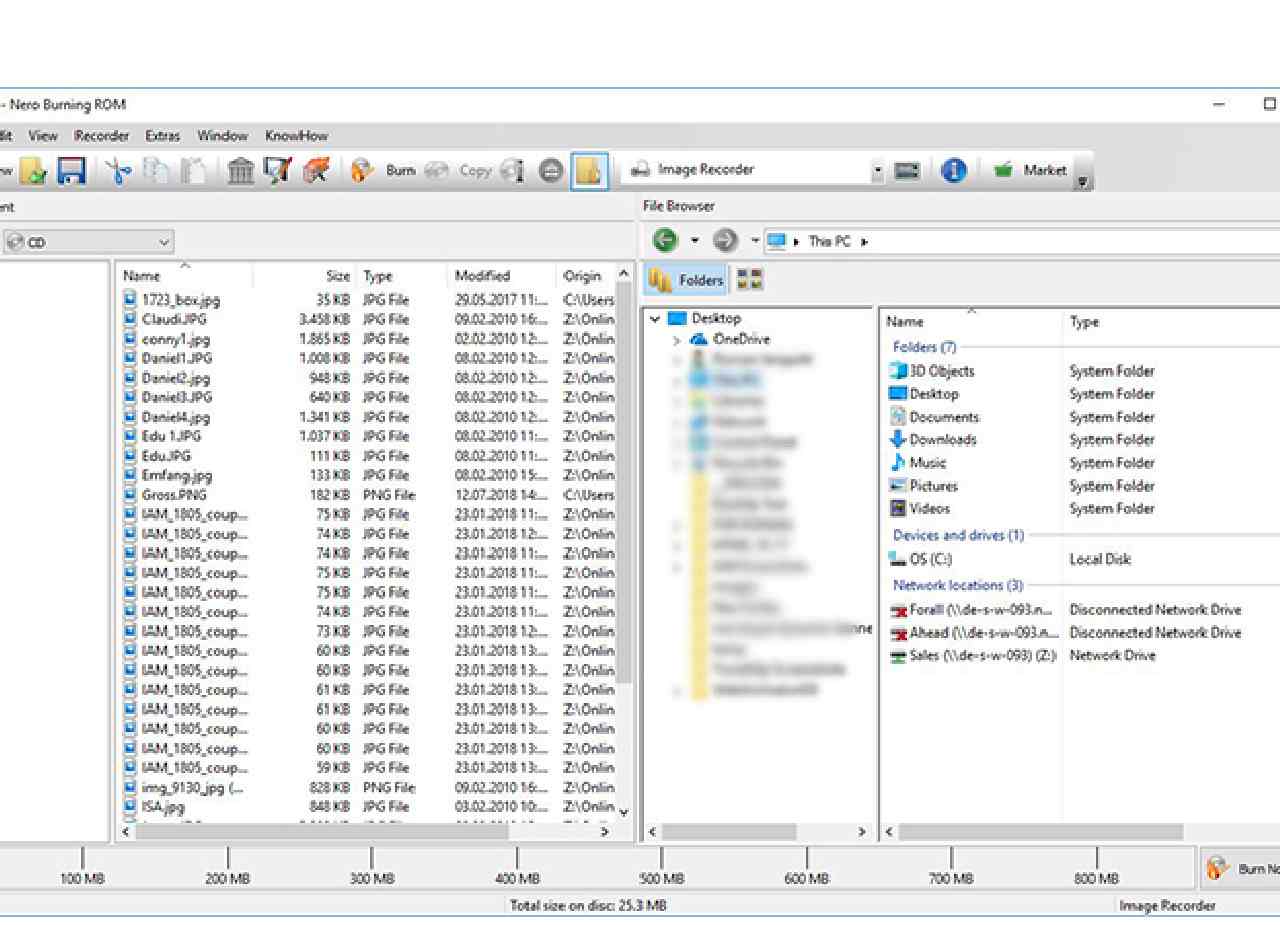
Task: Click the Save floppy disk icon
Action: (x=71, y=171)
